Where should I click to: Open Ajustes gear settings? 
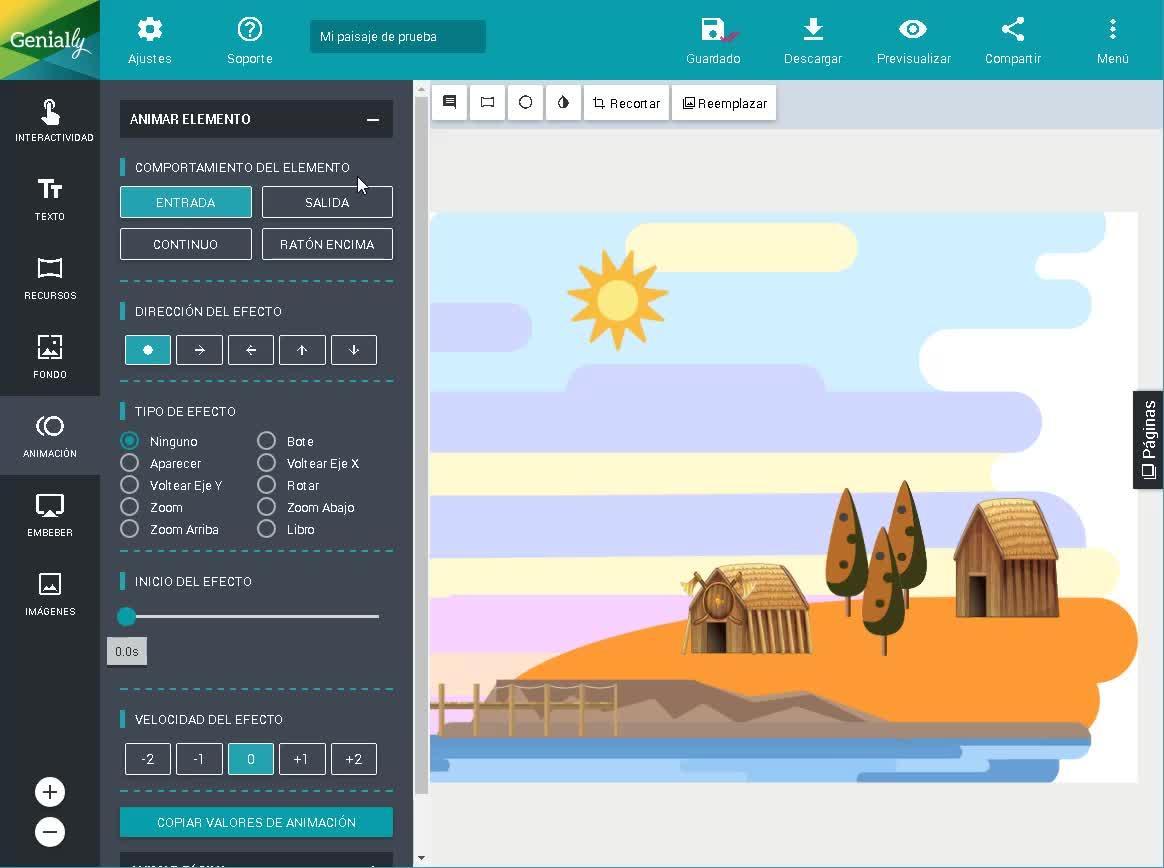click(149, 40)
